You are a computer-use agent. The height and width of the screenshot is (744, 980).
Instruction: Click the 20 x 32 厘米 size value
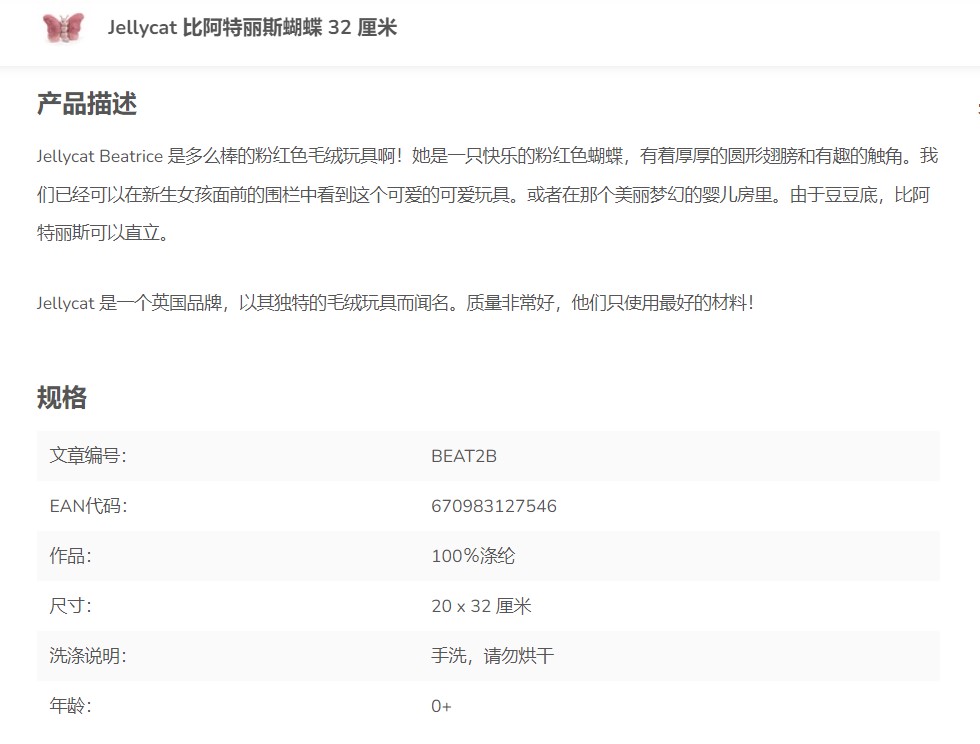[481, 606]
